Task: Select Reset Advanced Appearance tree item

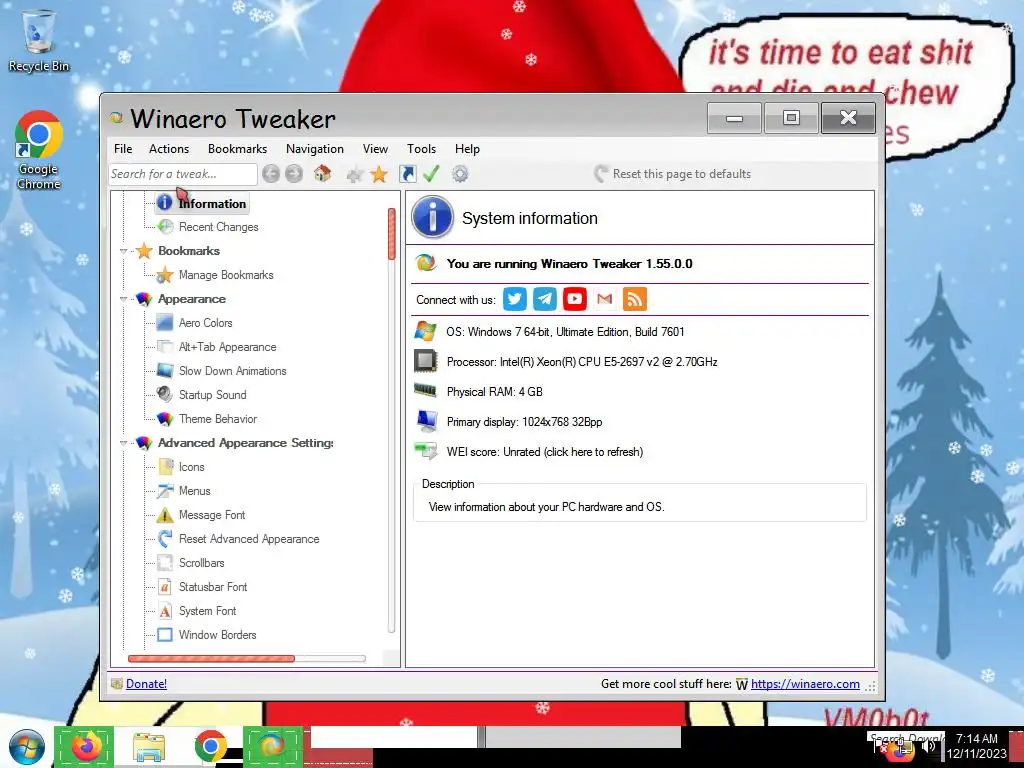Action: coord(249,539)
